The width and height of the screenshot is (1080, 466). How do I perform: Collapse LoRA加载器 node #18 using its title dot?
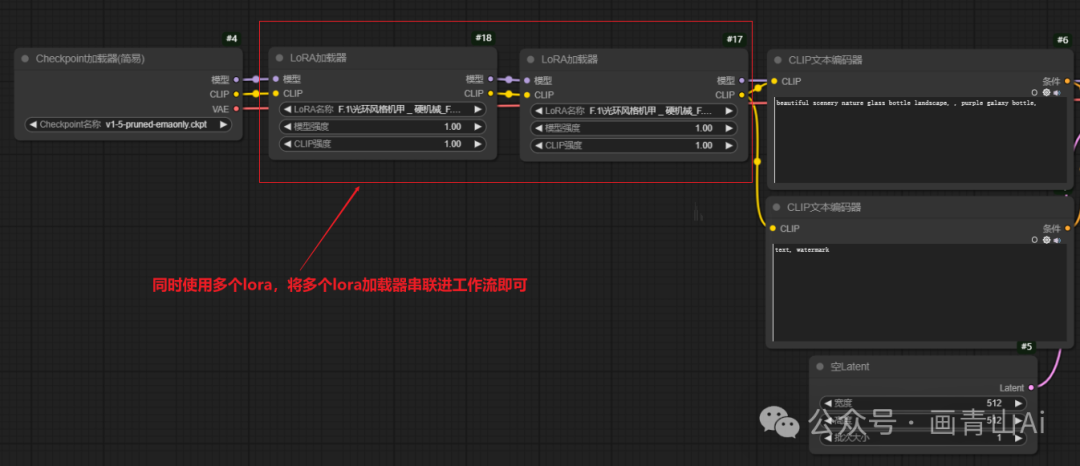coord(280,58)
